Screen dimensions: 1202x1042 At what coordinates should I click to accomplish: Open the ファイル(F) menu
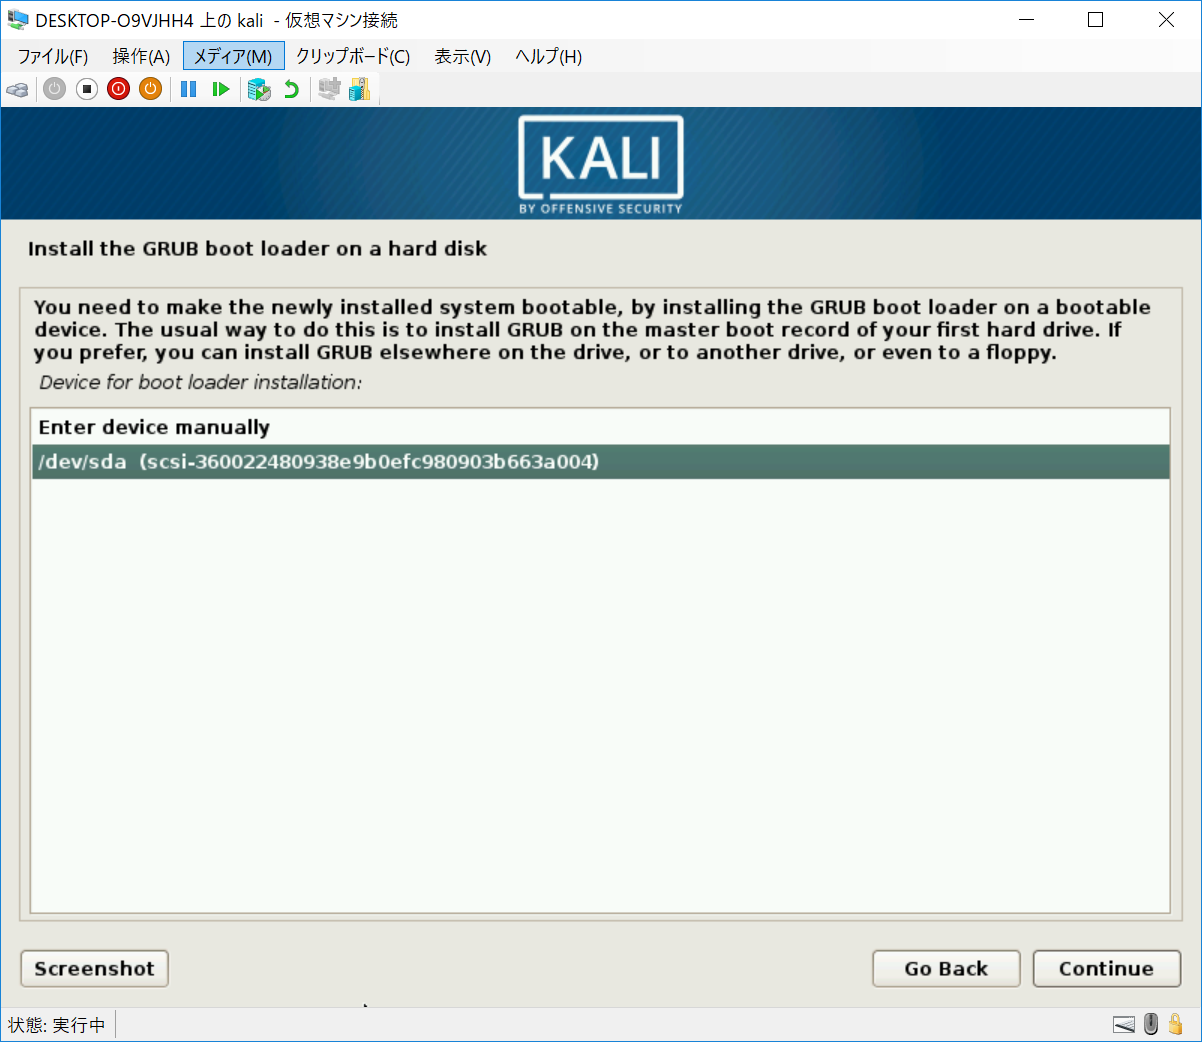pyautogui.click(x=53, y=57)
